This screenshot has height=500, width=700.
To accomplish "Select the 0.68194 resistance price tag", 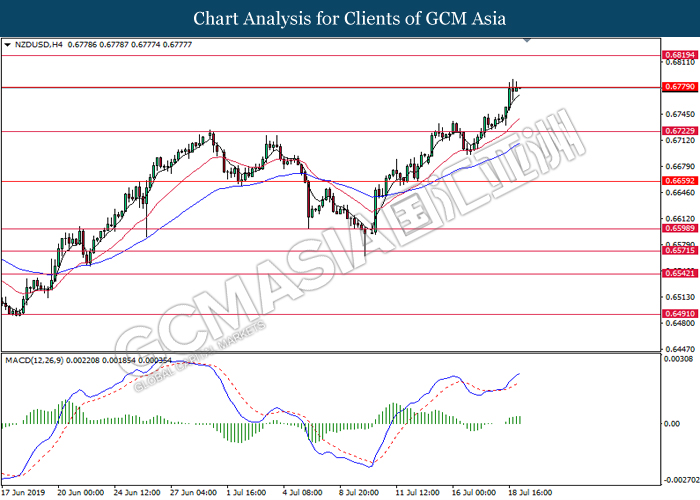I will (678, 55).
